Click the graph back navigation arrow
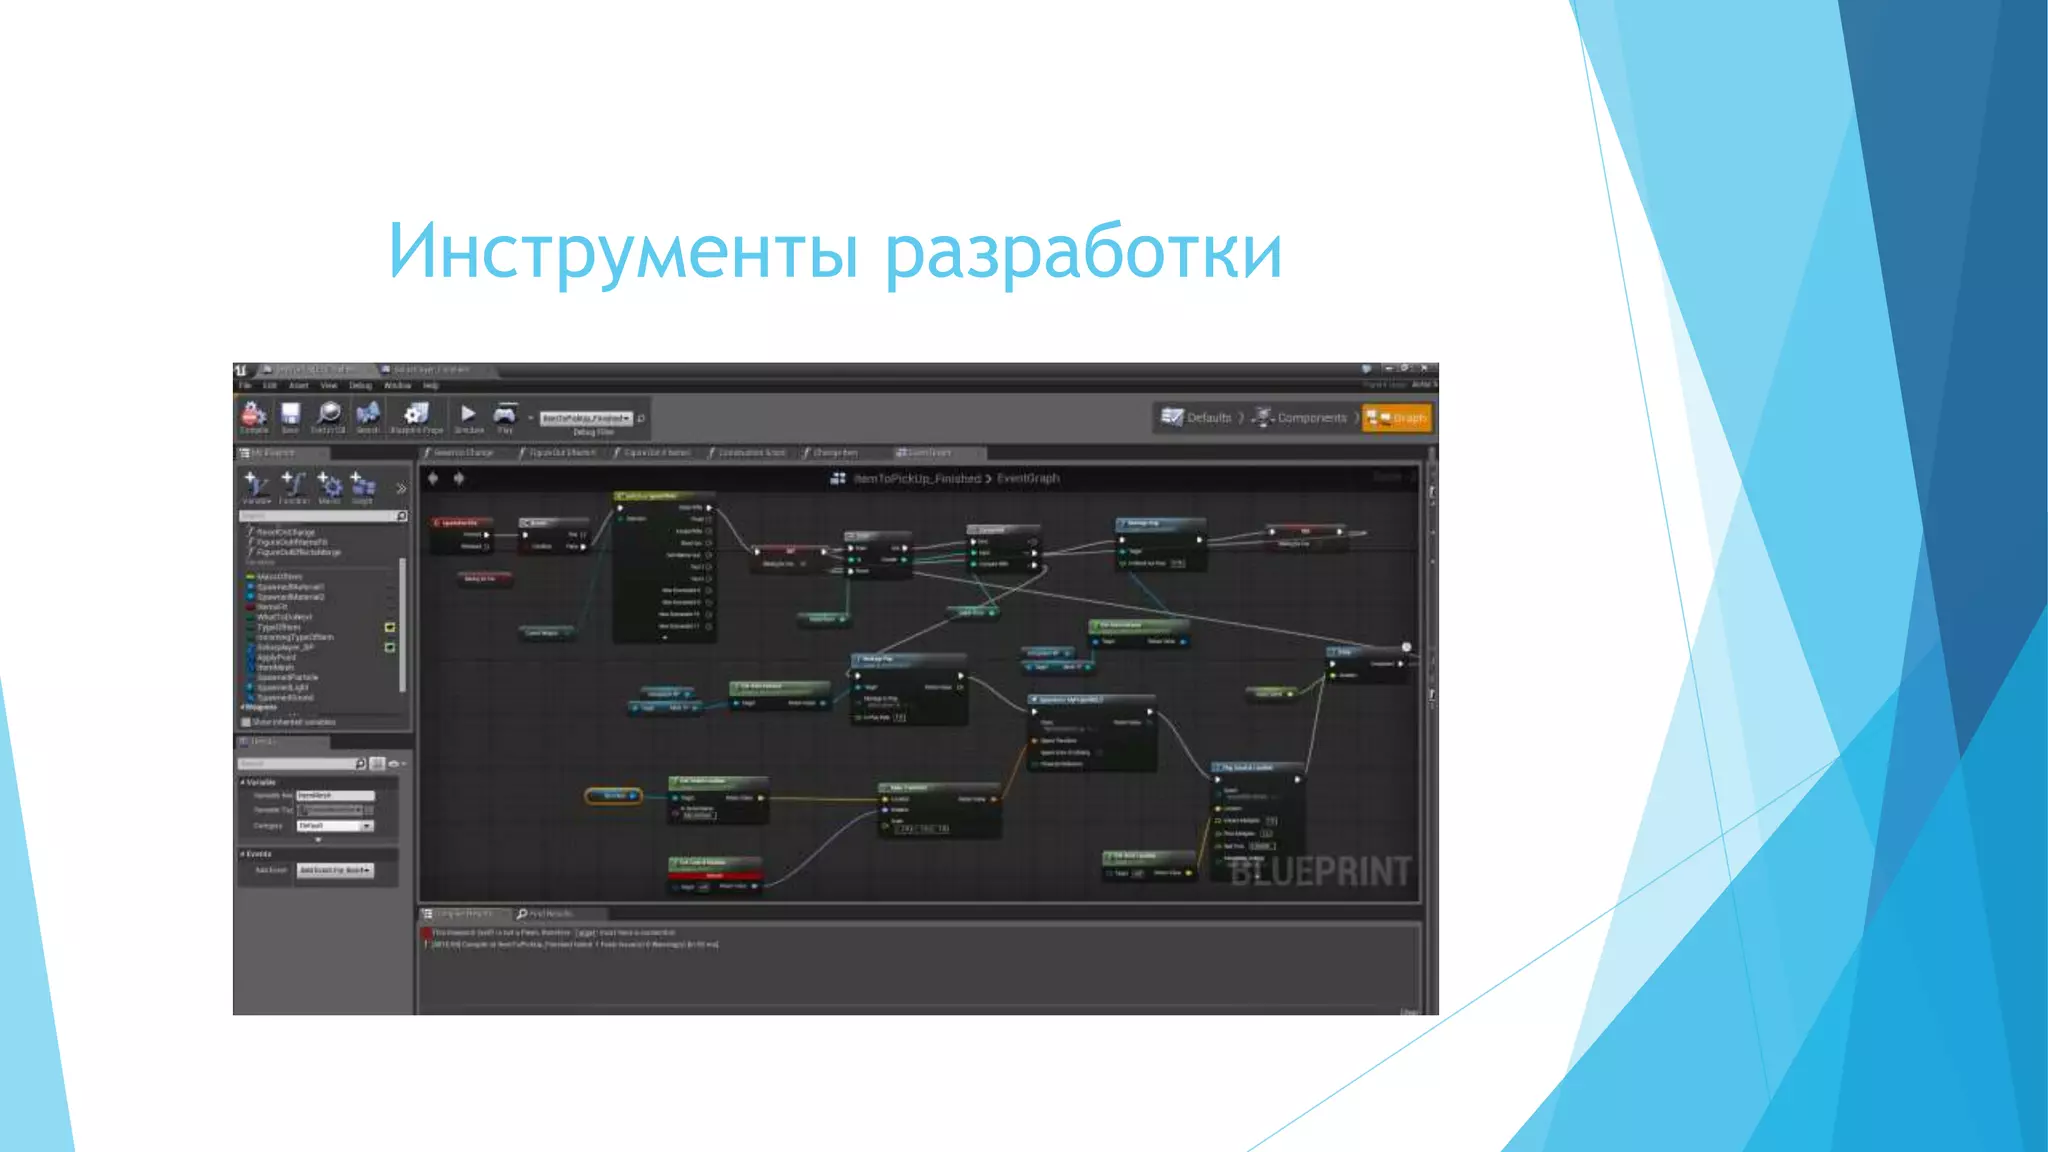 (x=433, y=478)
